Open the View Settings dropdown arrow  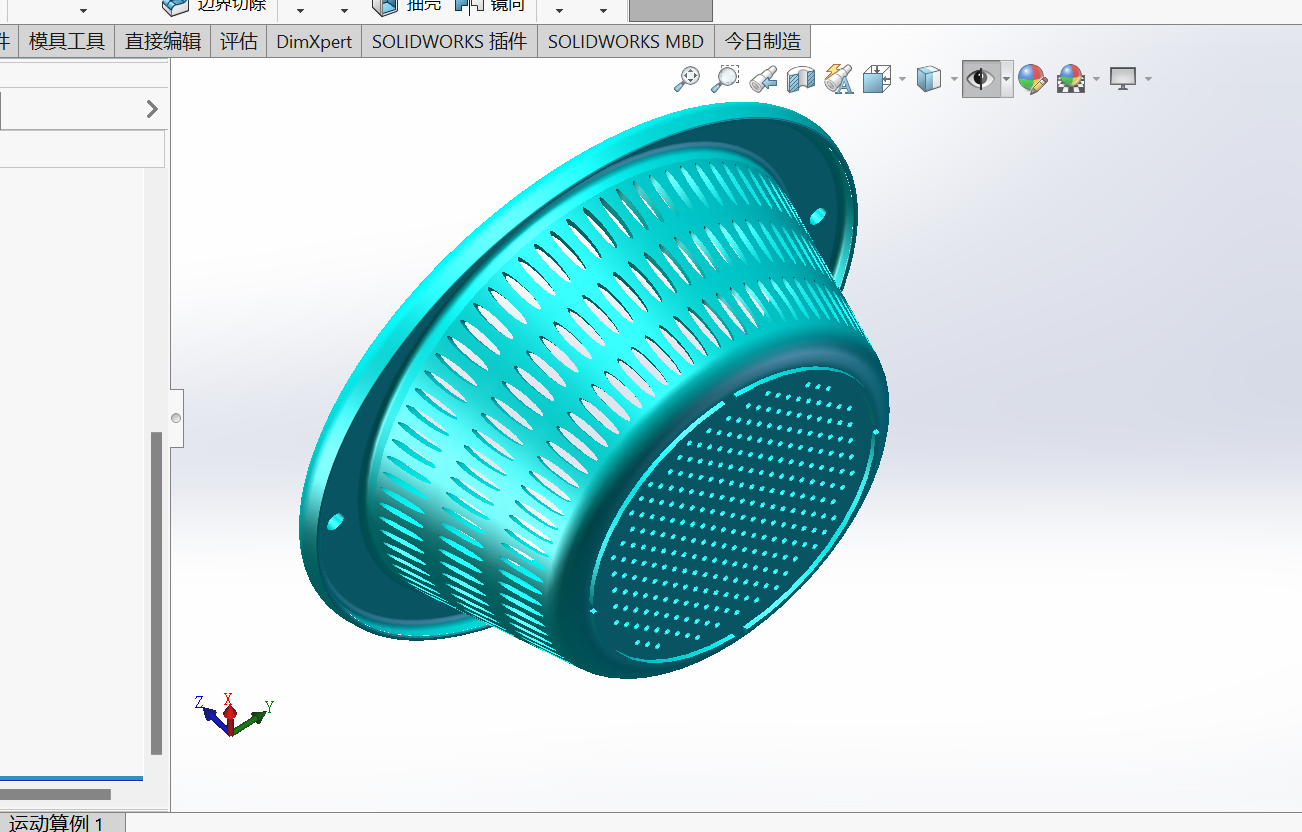[1148, 79]
